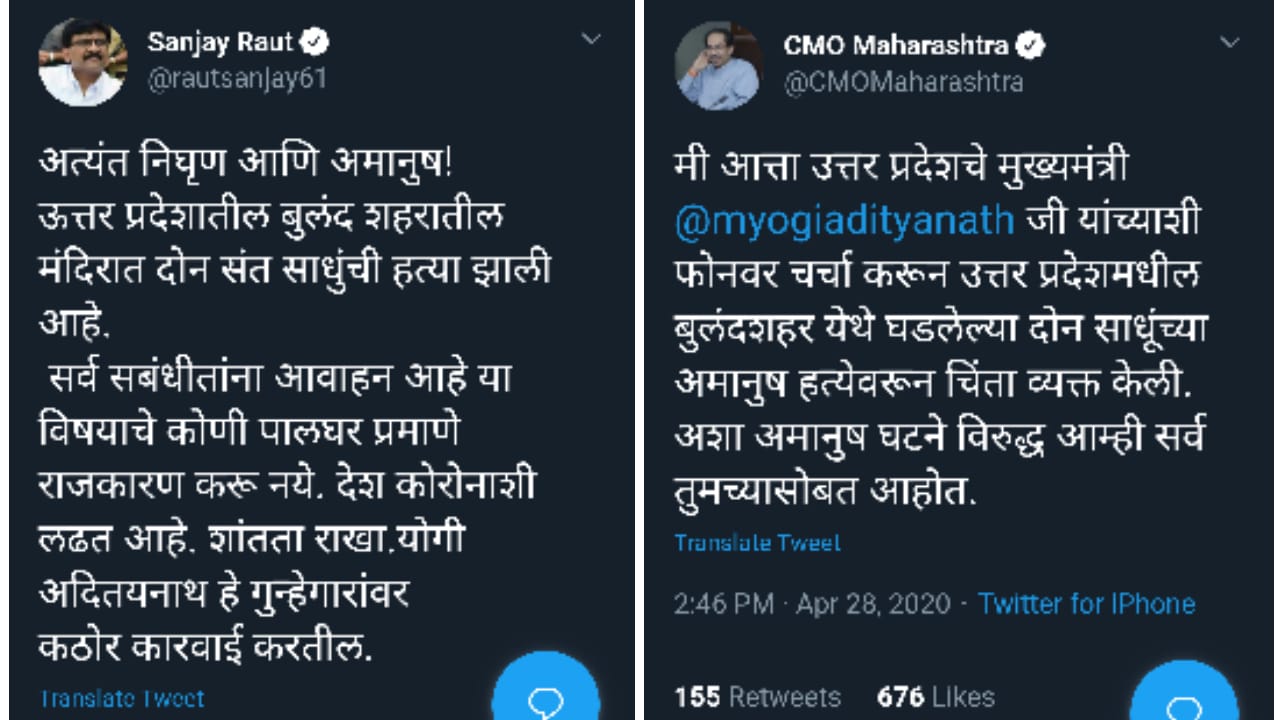1280x720 pixels.
Task: Open the @rautsanjay61 handle
Action: 237,79
